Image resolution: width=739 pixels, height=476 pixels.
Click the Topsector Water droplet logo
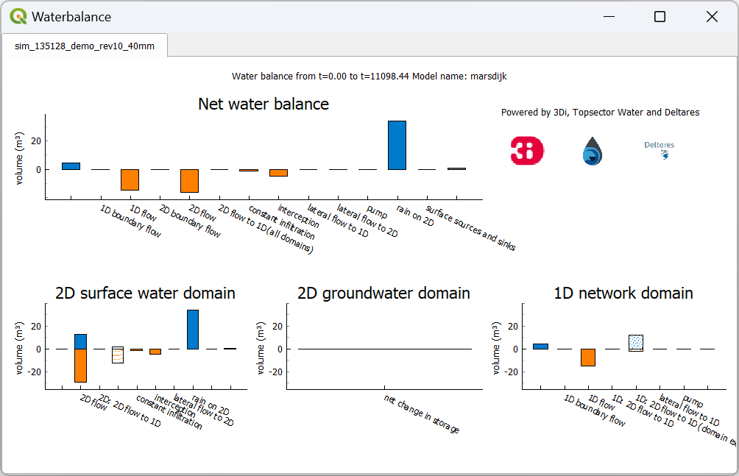pyautogui.click(x=592, y=151)
